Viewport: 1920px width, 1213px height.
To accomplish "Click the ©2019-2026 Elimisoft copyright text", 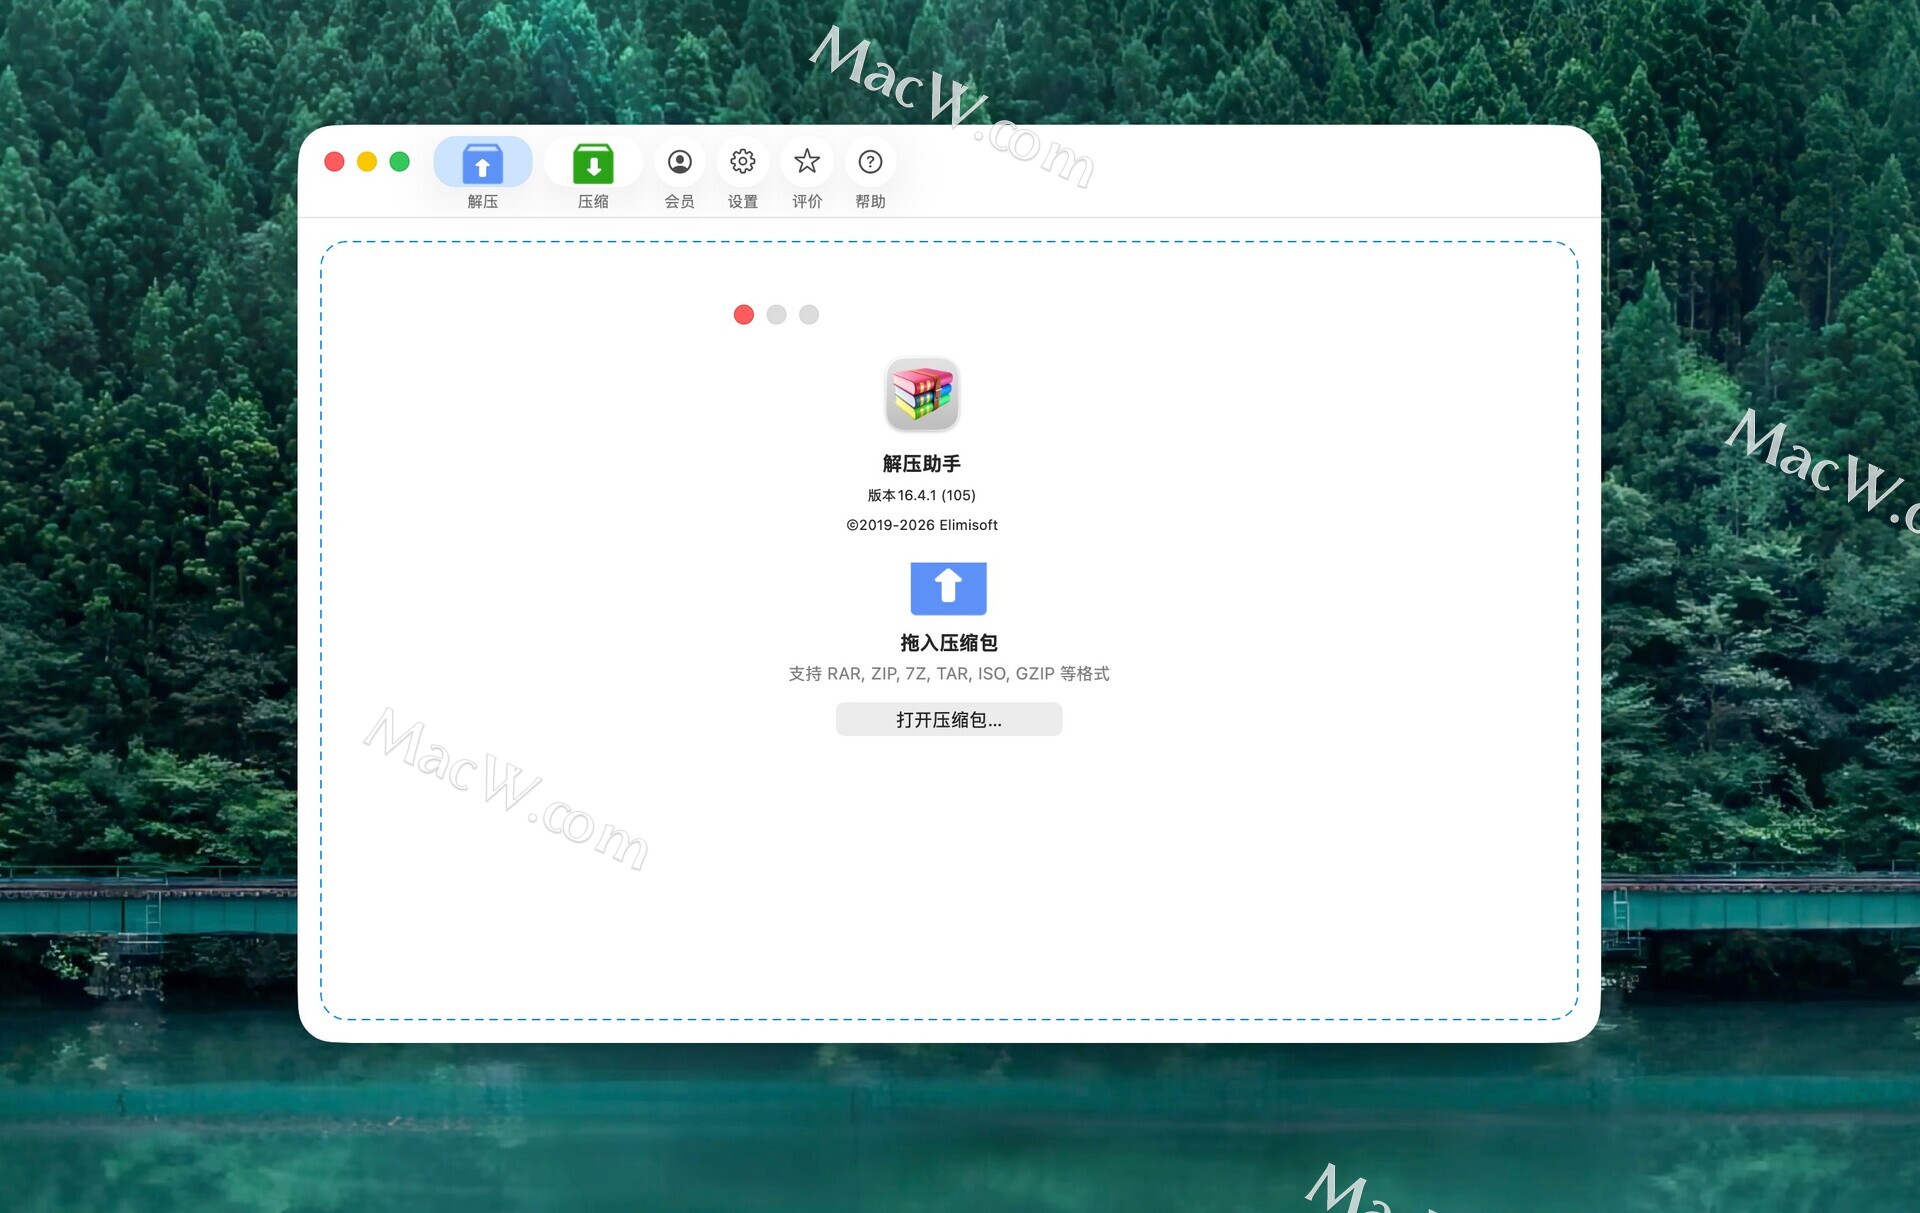I will click(x=922, y=525).
